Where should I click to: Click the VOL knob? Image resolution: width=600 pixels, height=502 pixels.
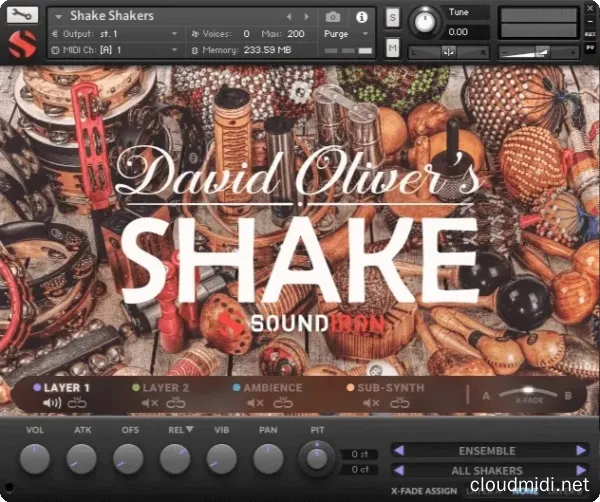click(x=34, y=459)
